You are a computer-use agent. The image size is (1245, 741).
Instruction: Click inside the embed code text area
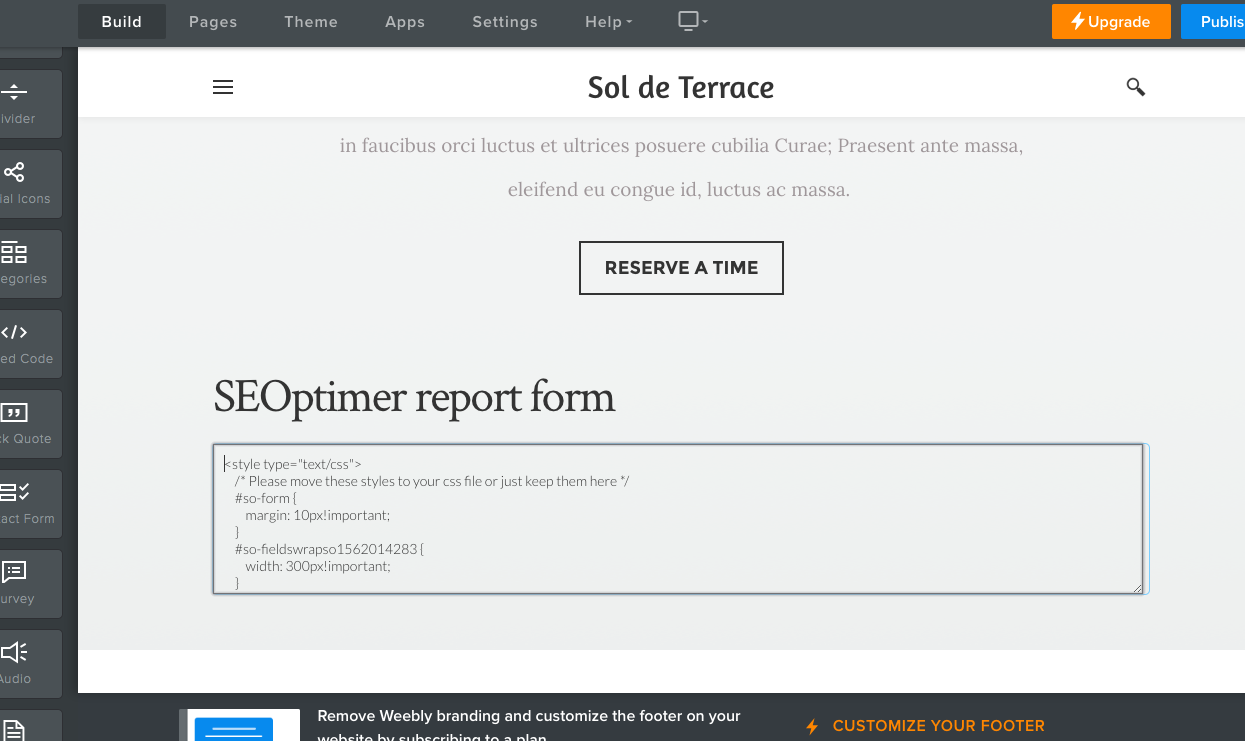click(x=678, y=519)
